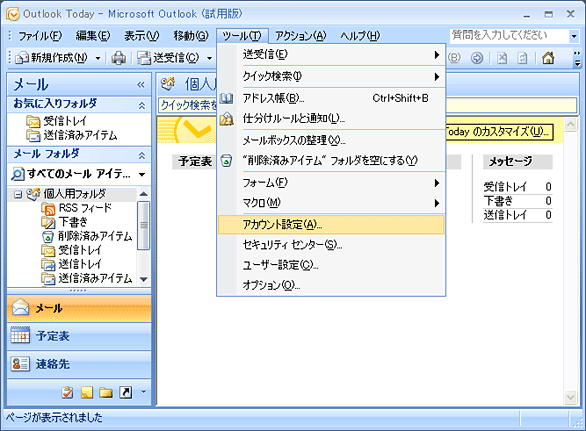Choose アカウント設定 from Tools menu
586x431 pixels.
[331, 225]
